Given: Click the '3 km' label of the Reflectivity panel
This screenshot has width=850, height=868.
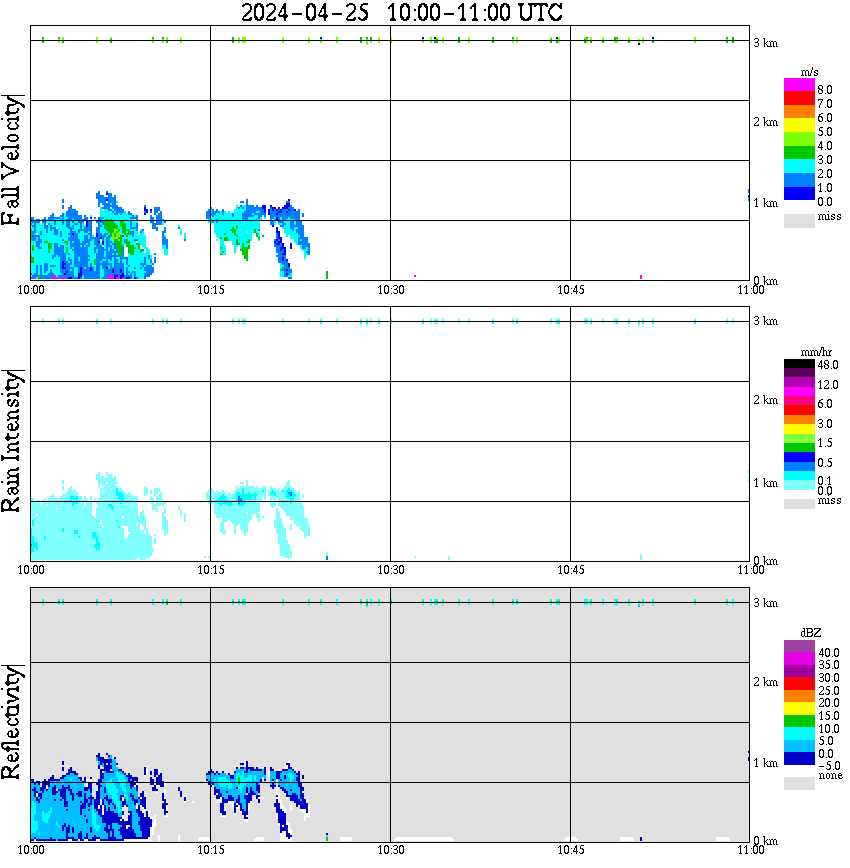Looking at the screenshot, I should 765,603.
